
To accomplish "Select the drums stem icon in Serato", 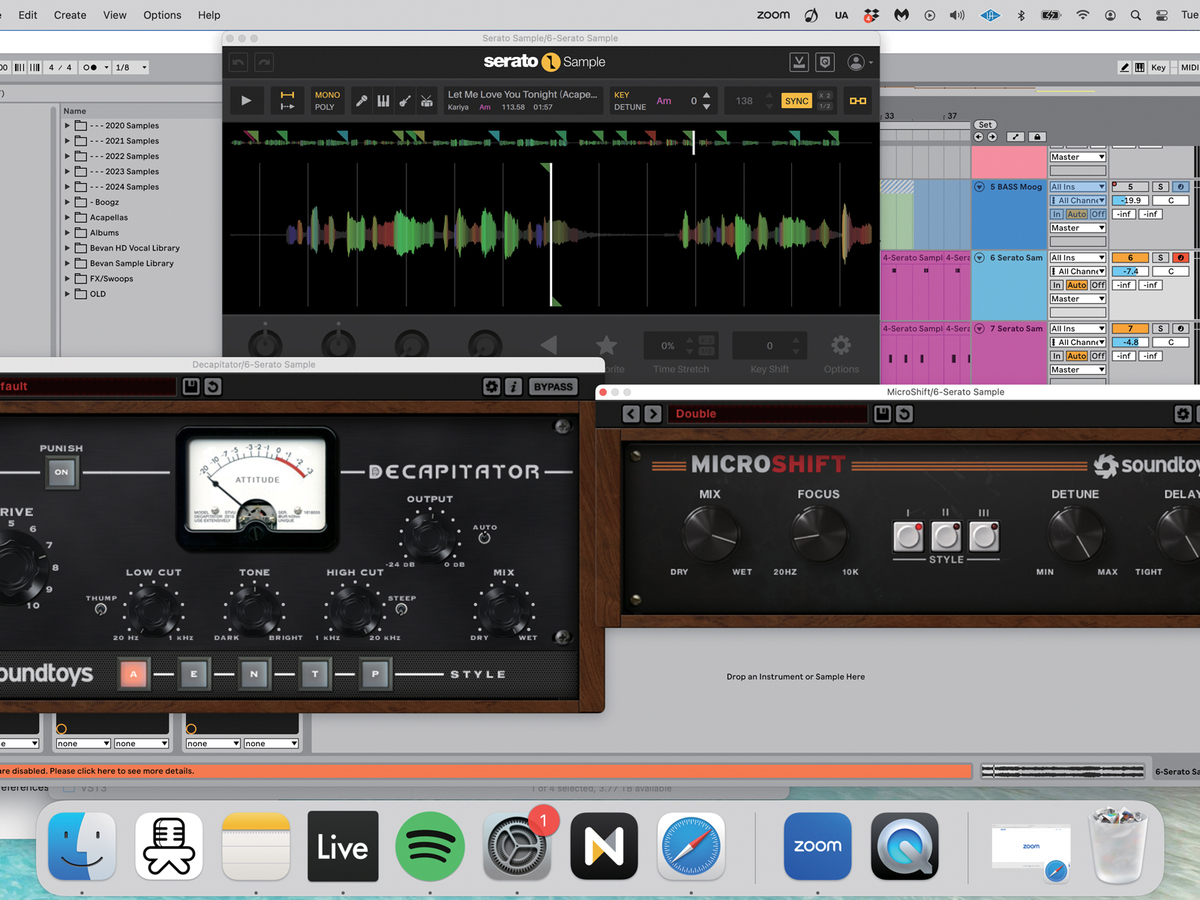I will pyautogui.click(x=427, y=101).
